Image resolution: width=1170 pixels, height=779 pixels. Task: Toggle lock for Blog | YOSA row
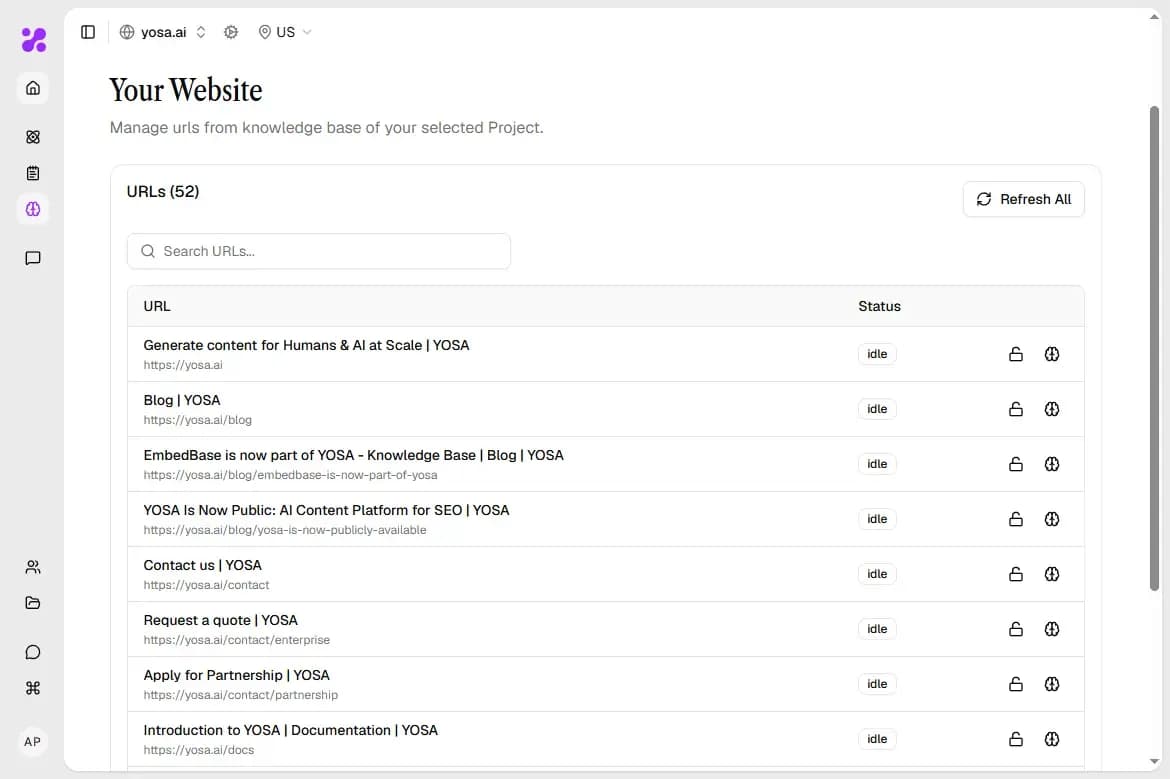coord(1016,409)
